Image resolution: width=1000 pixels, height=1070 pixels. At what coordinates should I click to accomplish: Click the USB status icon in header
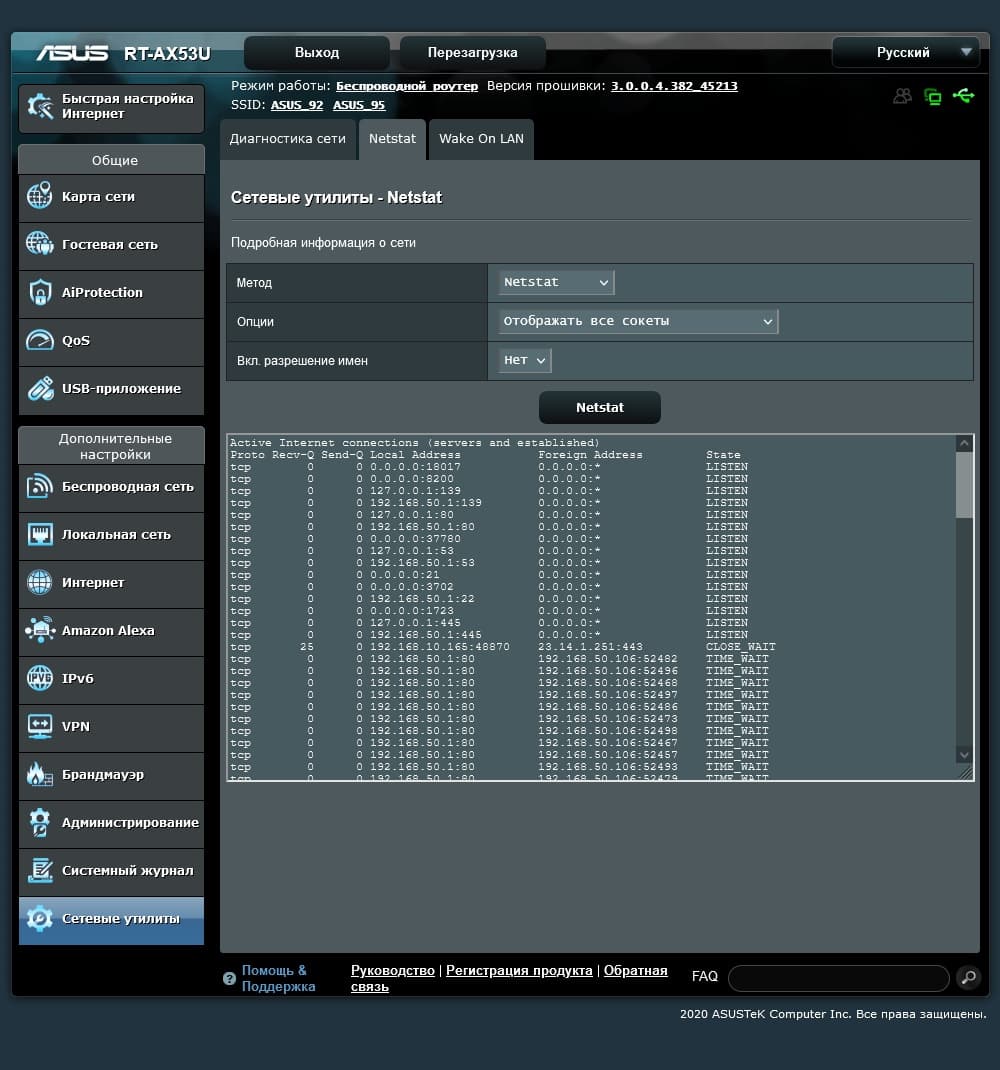point(964,96)
